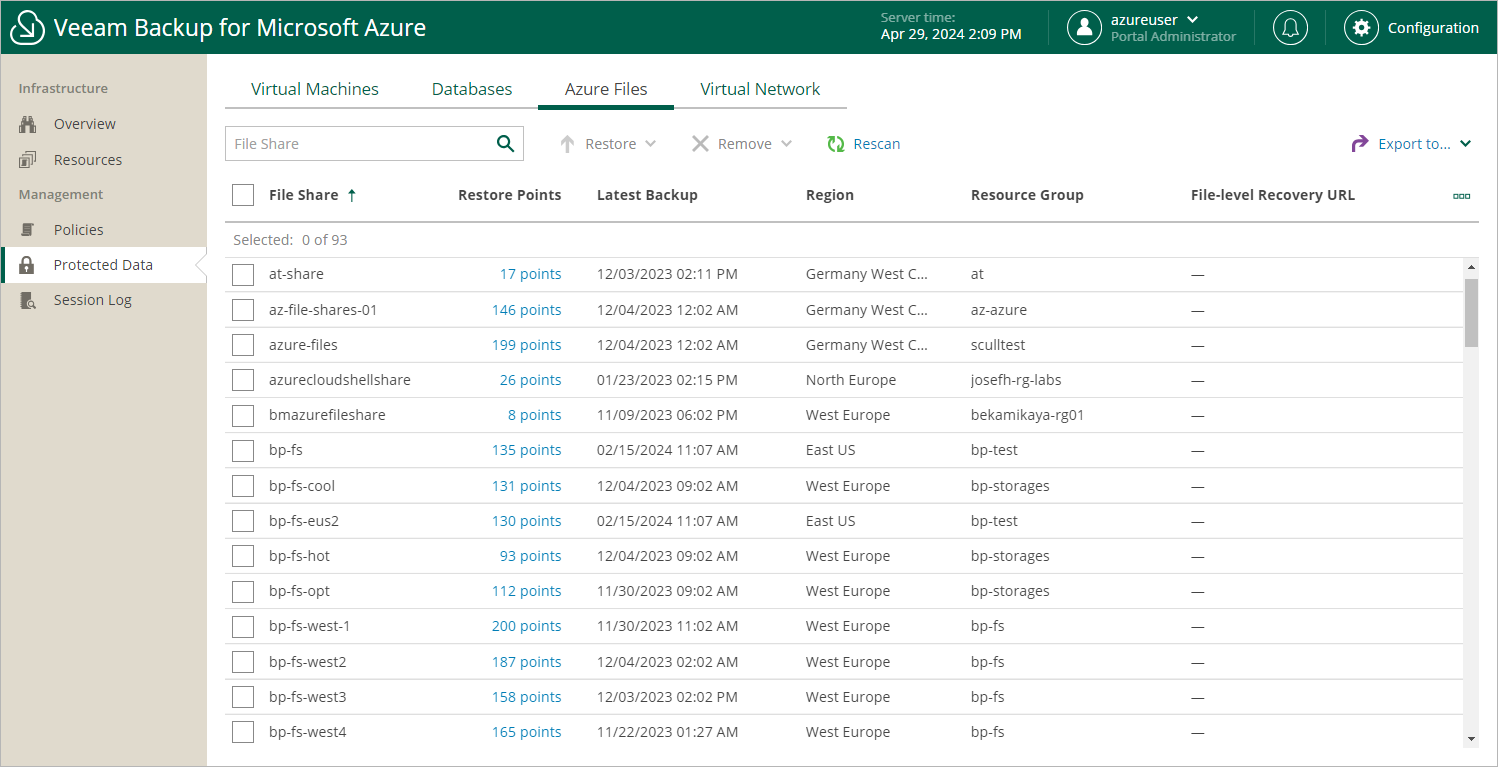Open 199 points link for azure-files
This screenshot has width=1498, height=767.
tap(526, 345)
